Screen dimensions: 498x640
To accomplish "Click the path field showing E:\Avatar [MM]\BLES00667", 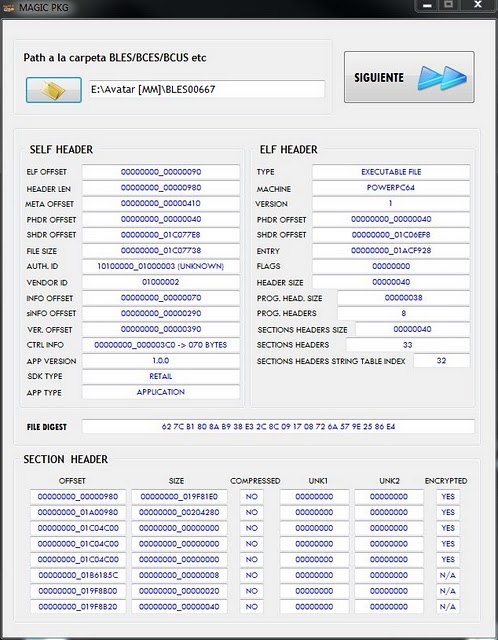I will (207, 89).
